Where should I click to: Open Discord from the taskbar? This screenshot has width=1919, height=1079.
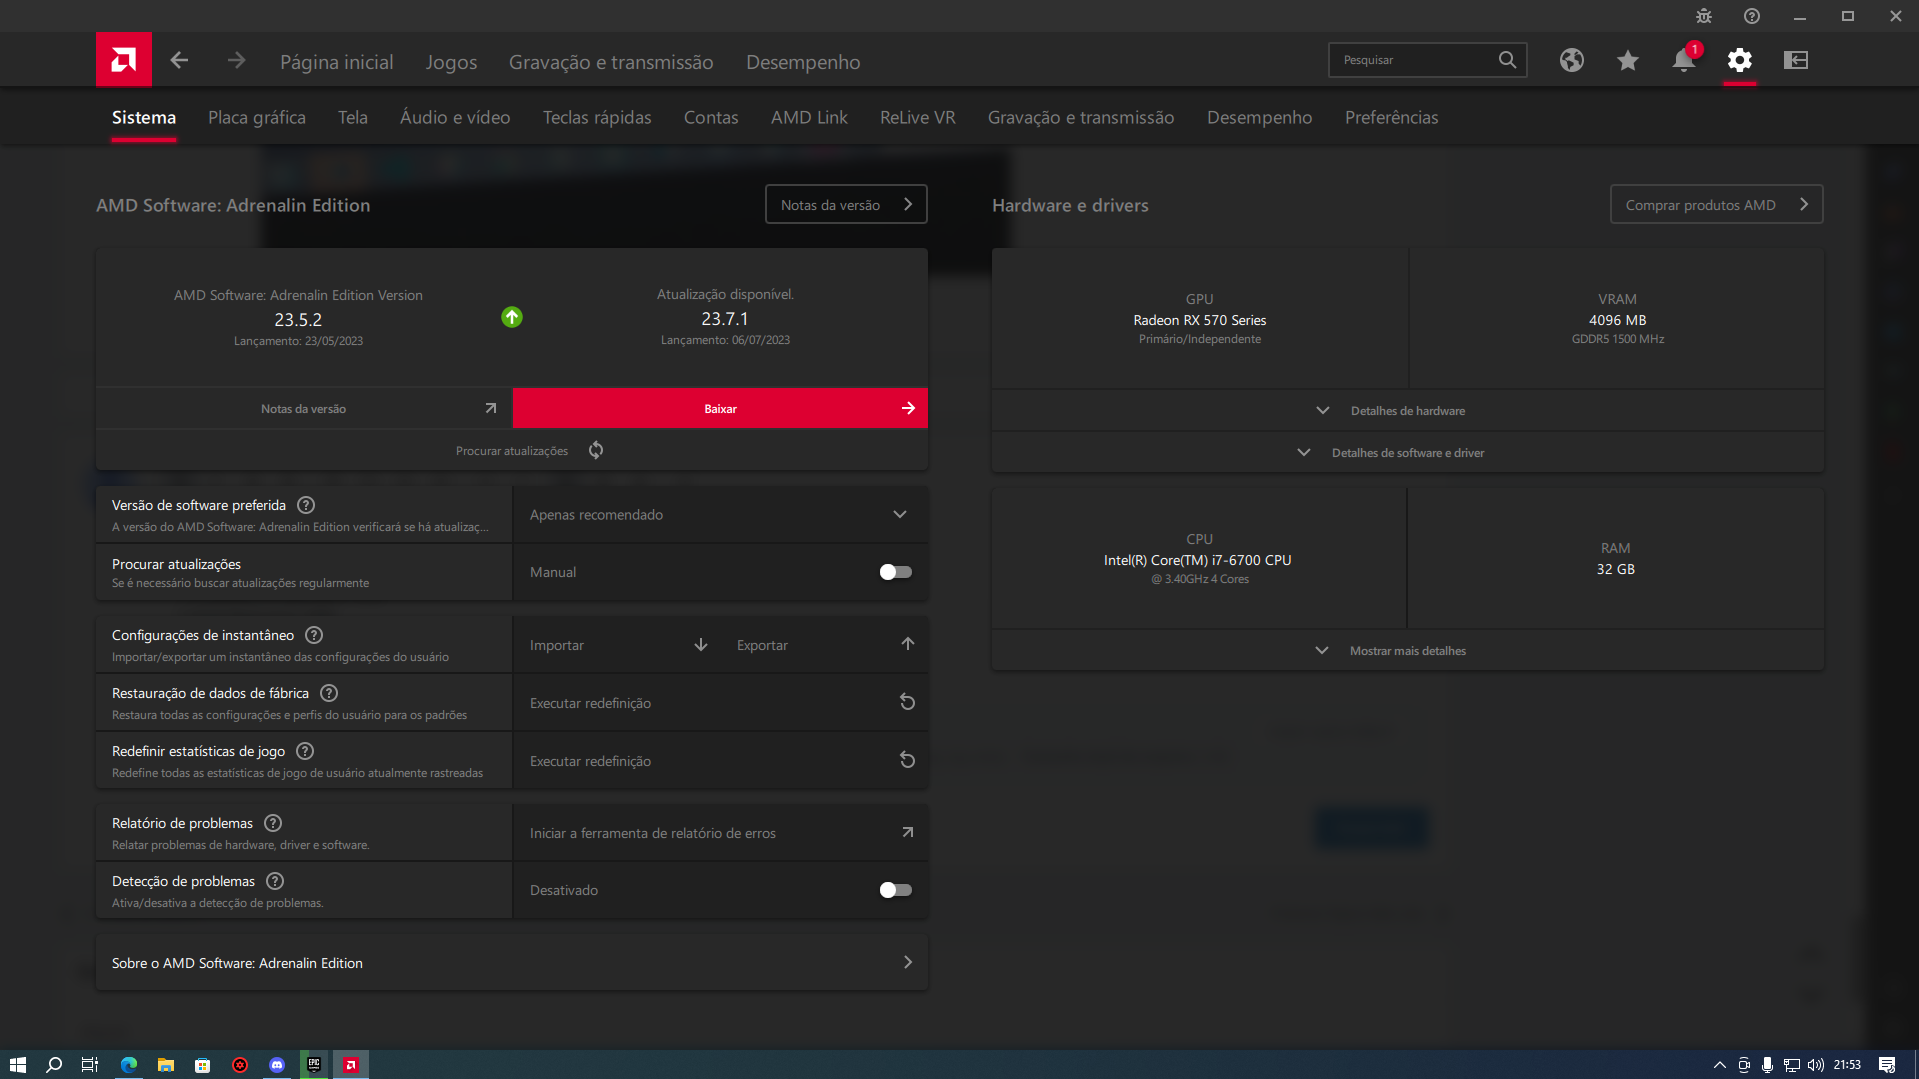click(x=277, y=1065)
